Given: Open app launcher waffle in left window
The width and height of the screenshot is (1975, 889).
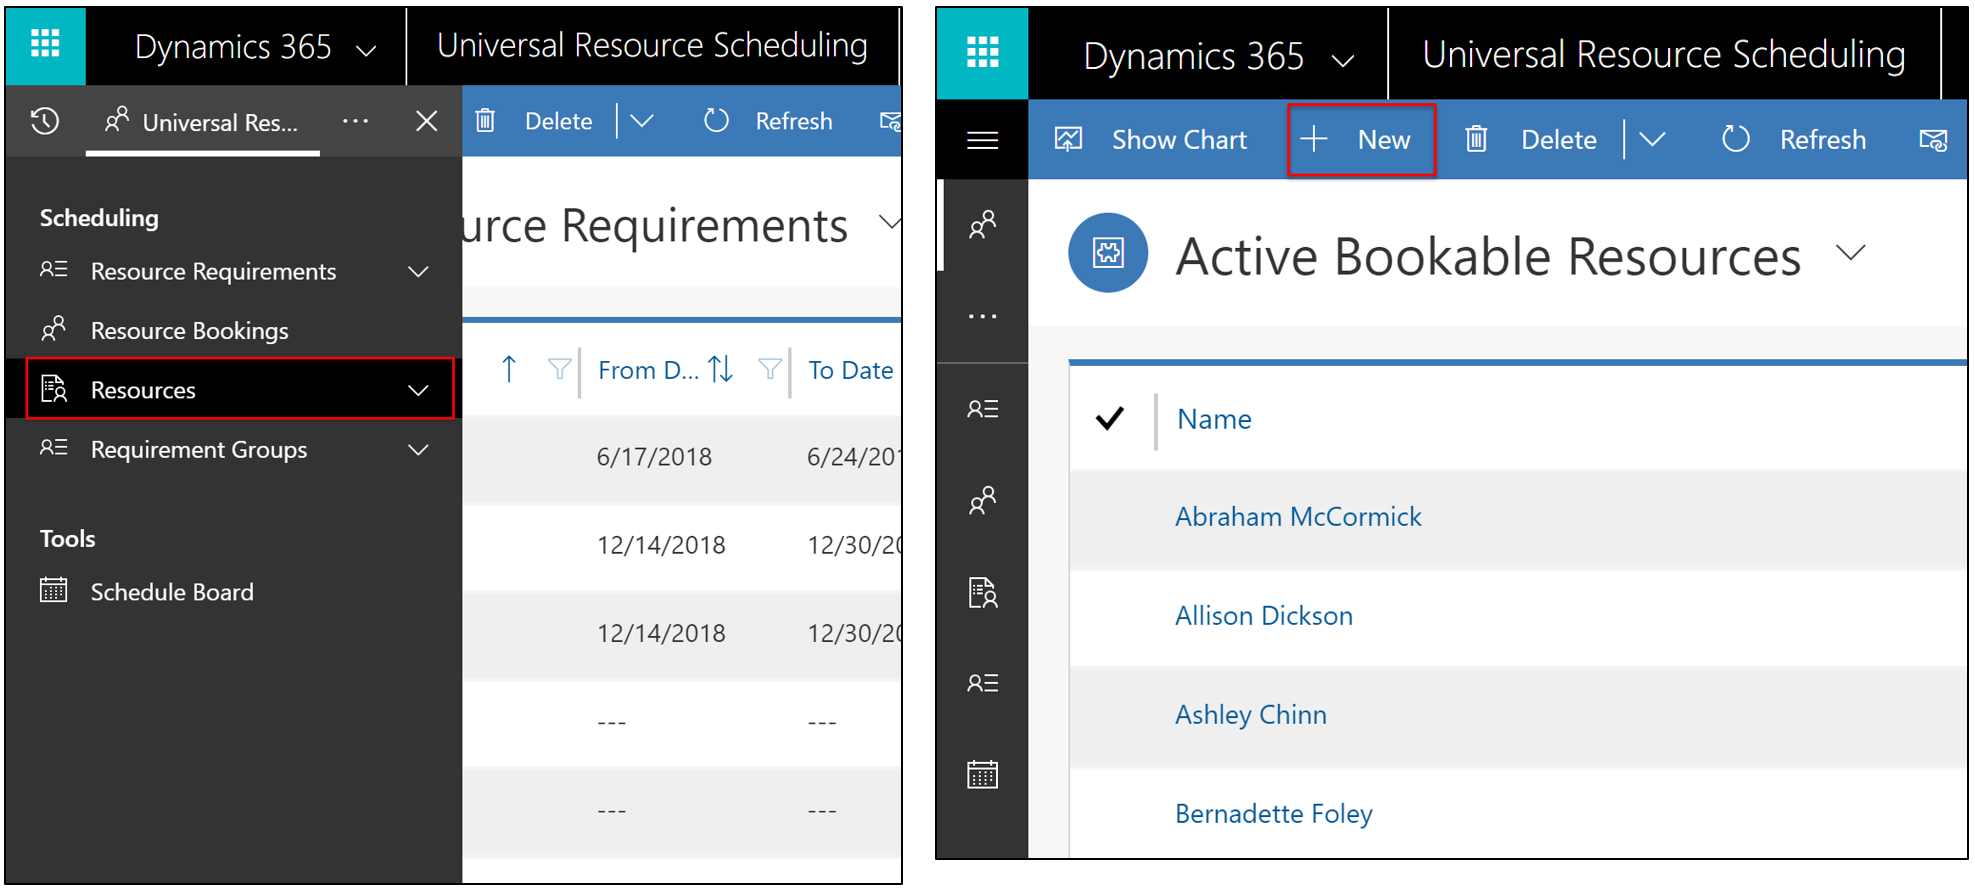Looking at the screenshot, I should tap(45, 44).
